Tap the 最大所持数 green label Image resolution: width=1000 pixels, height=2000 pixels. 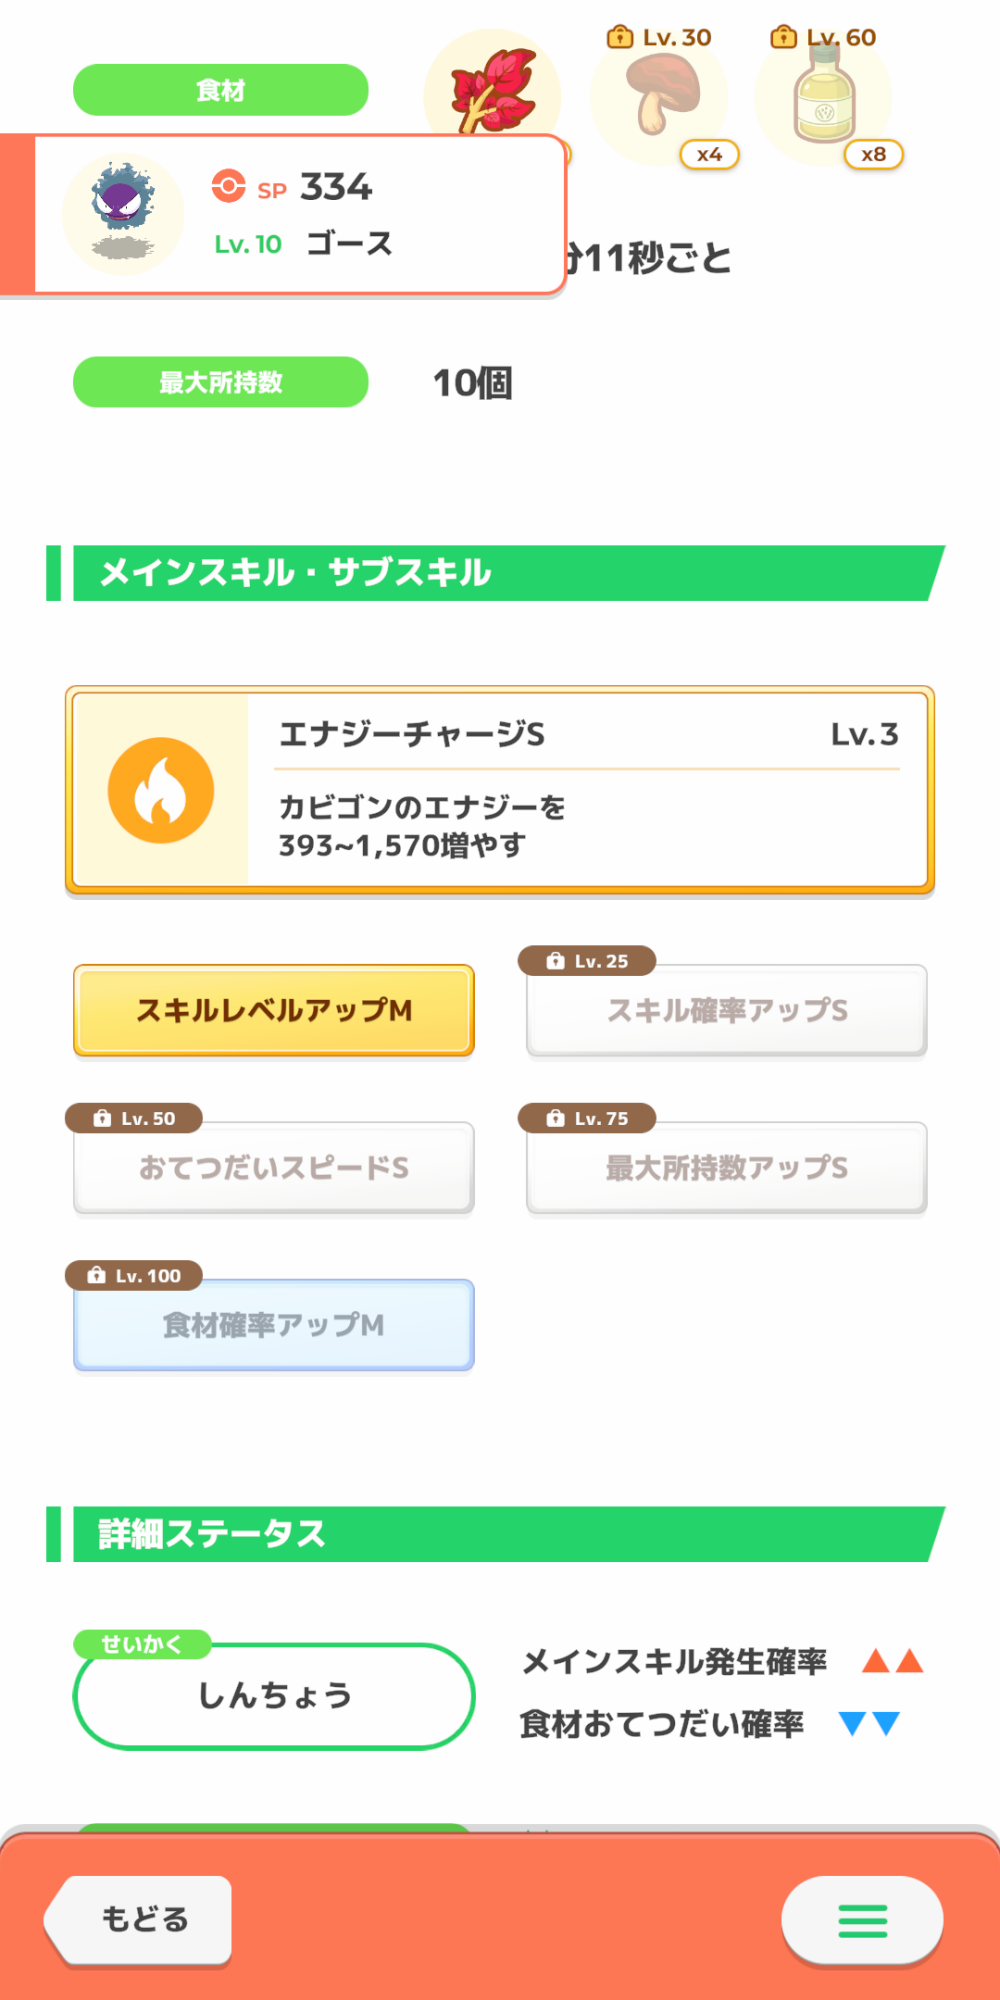221,382
